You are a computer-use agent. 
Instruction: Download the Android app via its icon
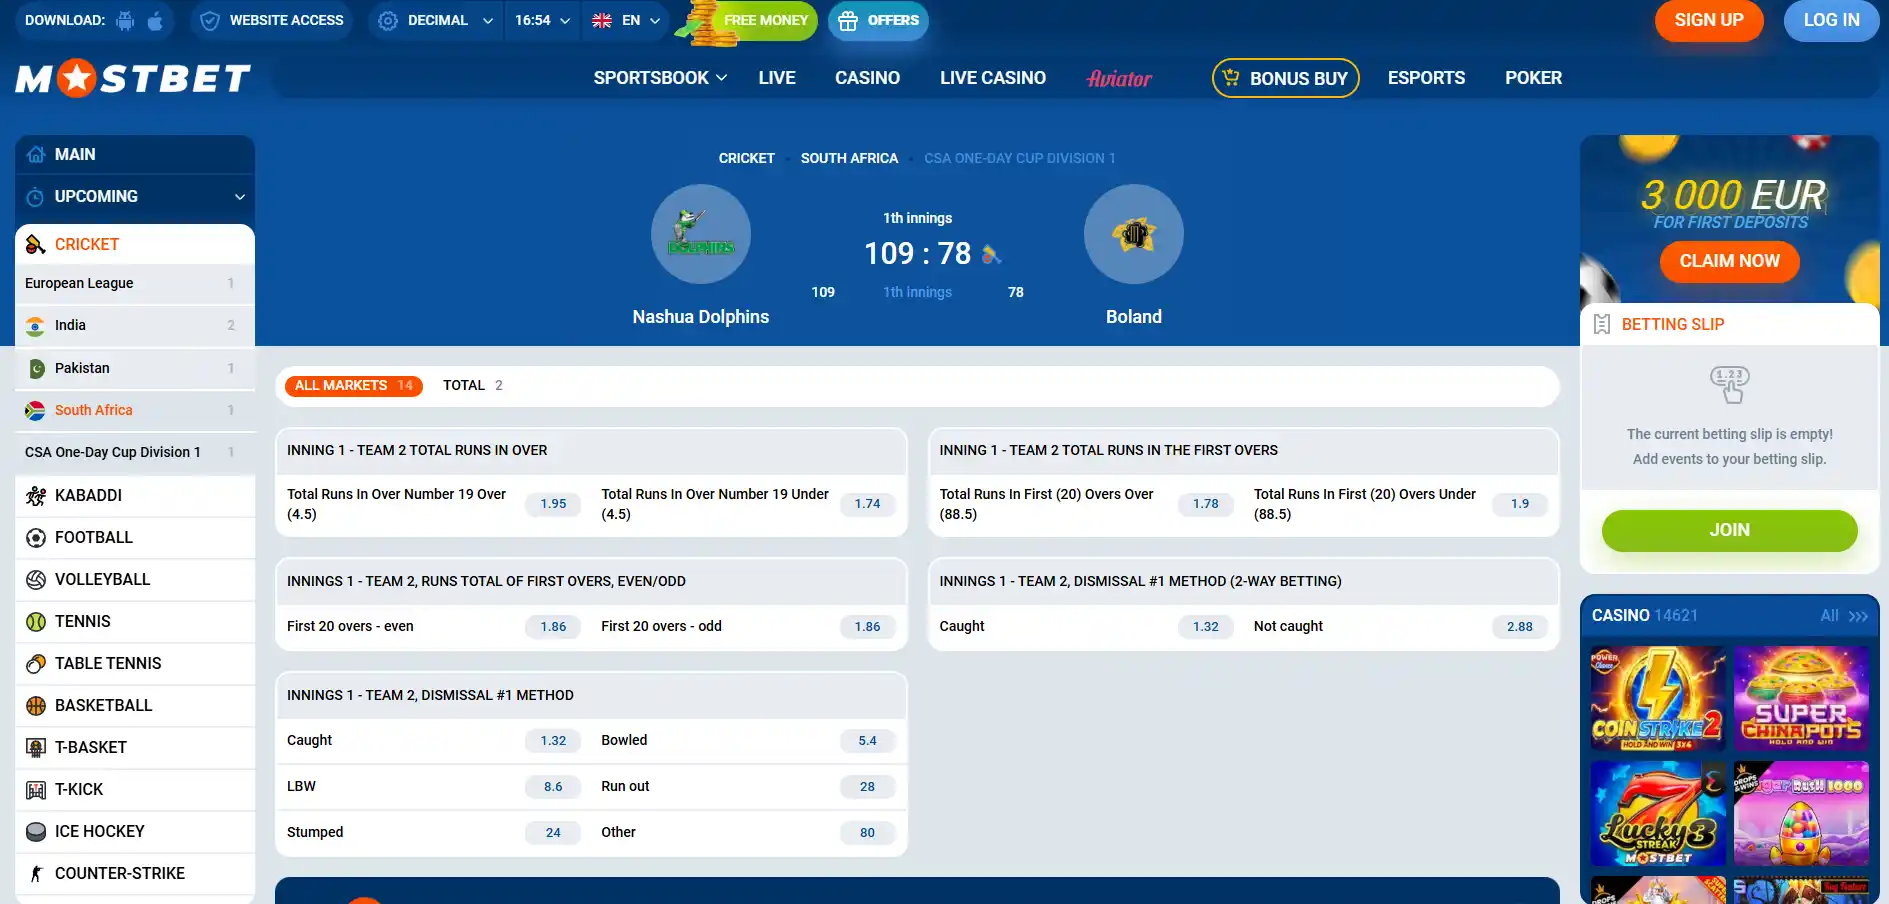(x=125, y=20)
